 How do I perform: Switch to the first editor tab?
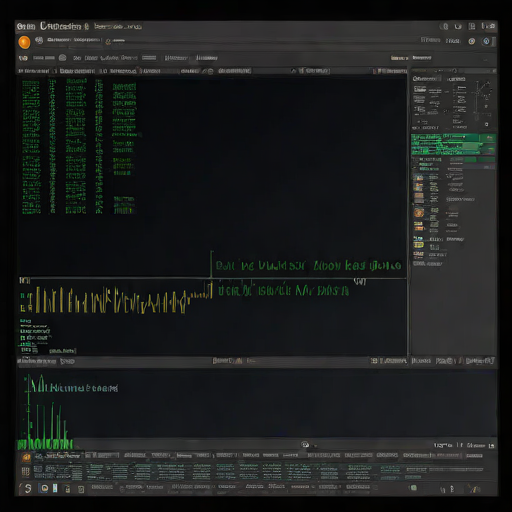tap(34, 71)
